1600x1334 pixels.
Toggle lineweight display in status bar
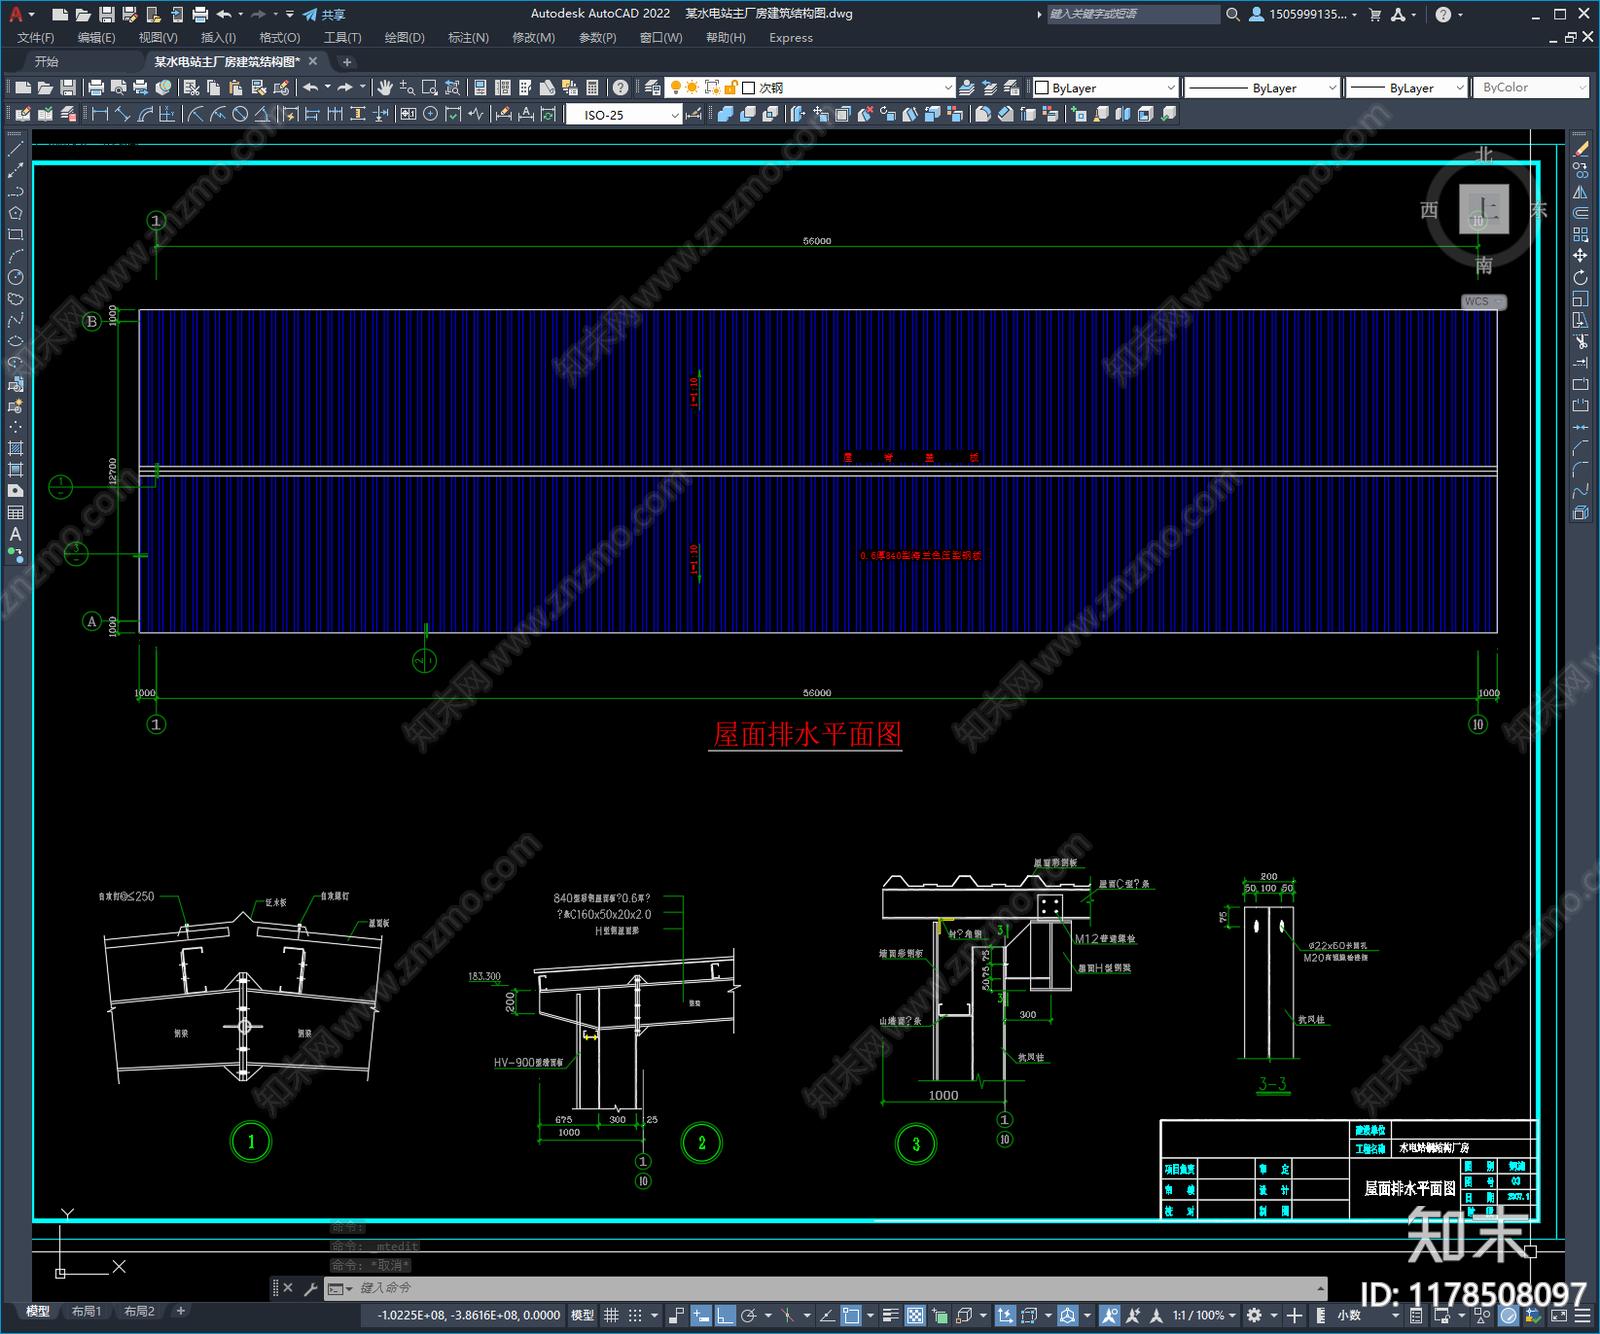click(890, 1316)
